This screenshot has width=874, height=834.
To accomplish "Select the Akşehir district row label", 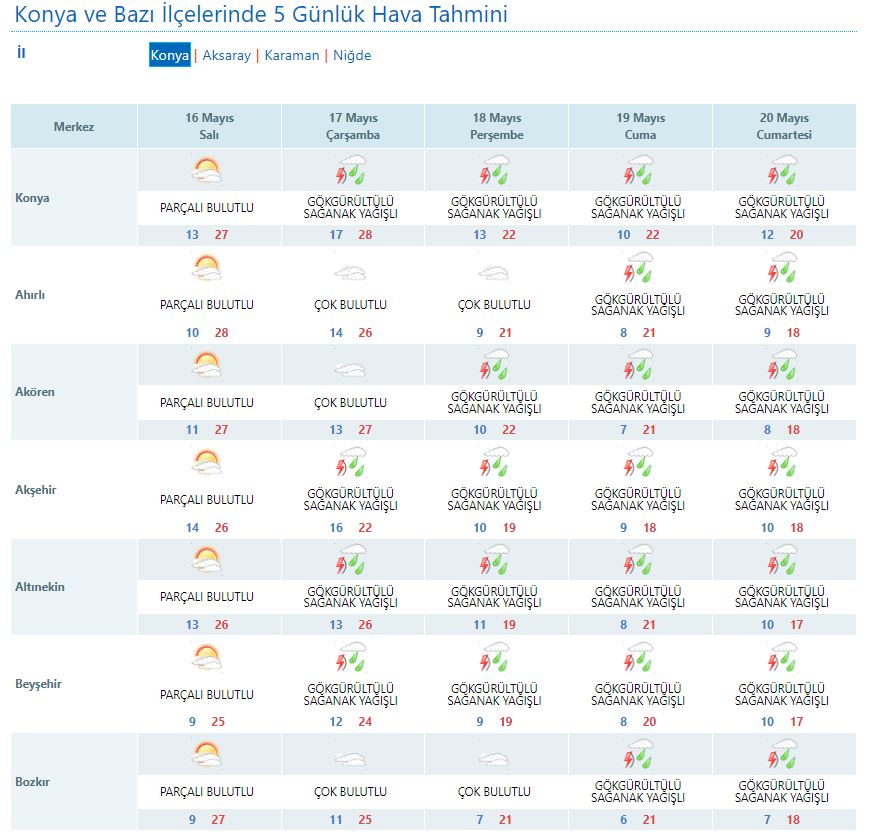I will (x=36, y=490).
